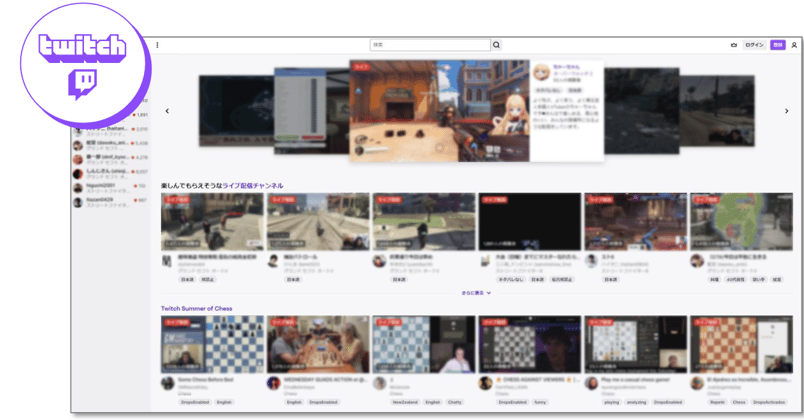
Task: Click the funny tag
Action: [x=540, y=402]
